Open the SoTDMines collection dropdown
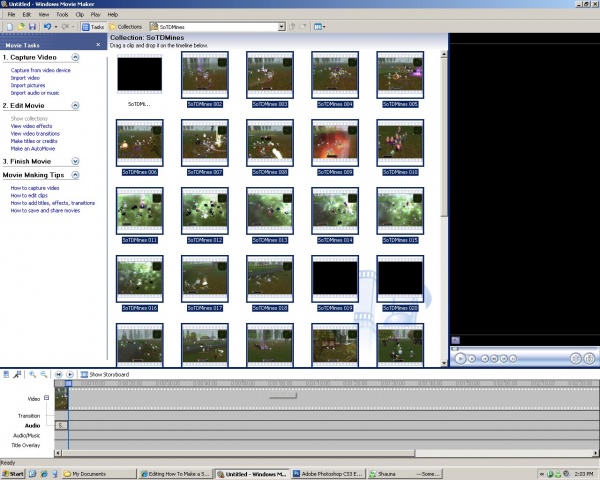This screenshot has width=600, height=480. point(282,26)
